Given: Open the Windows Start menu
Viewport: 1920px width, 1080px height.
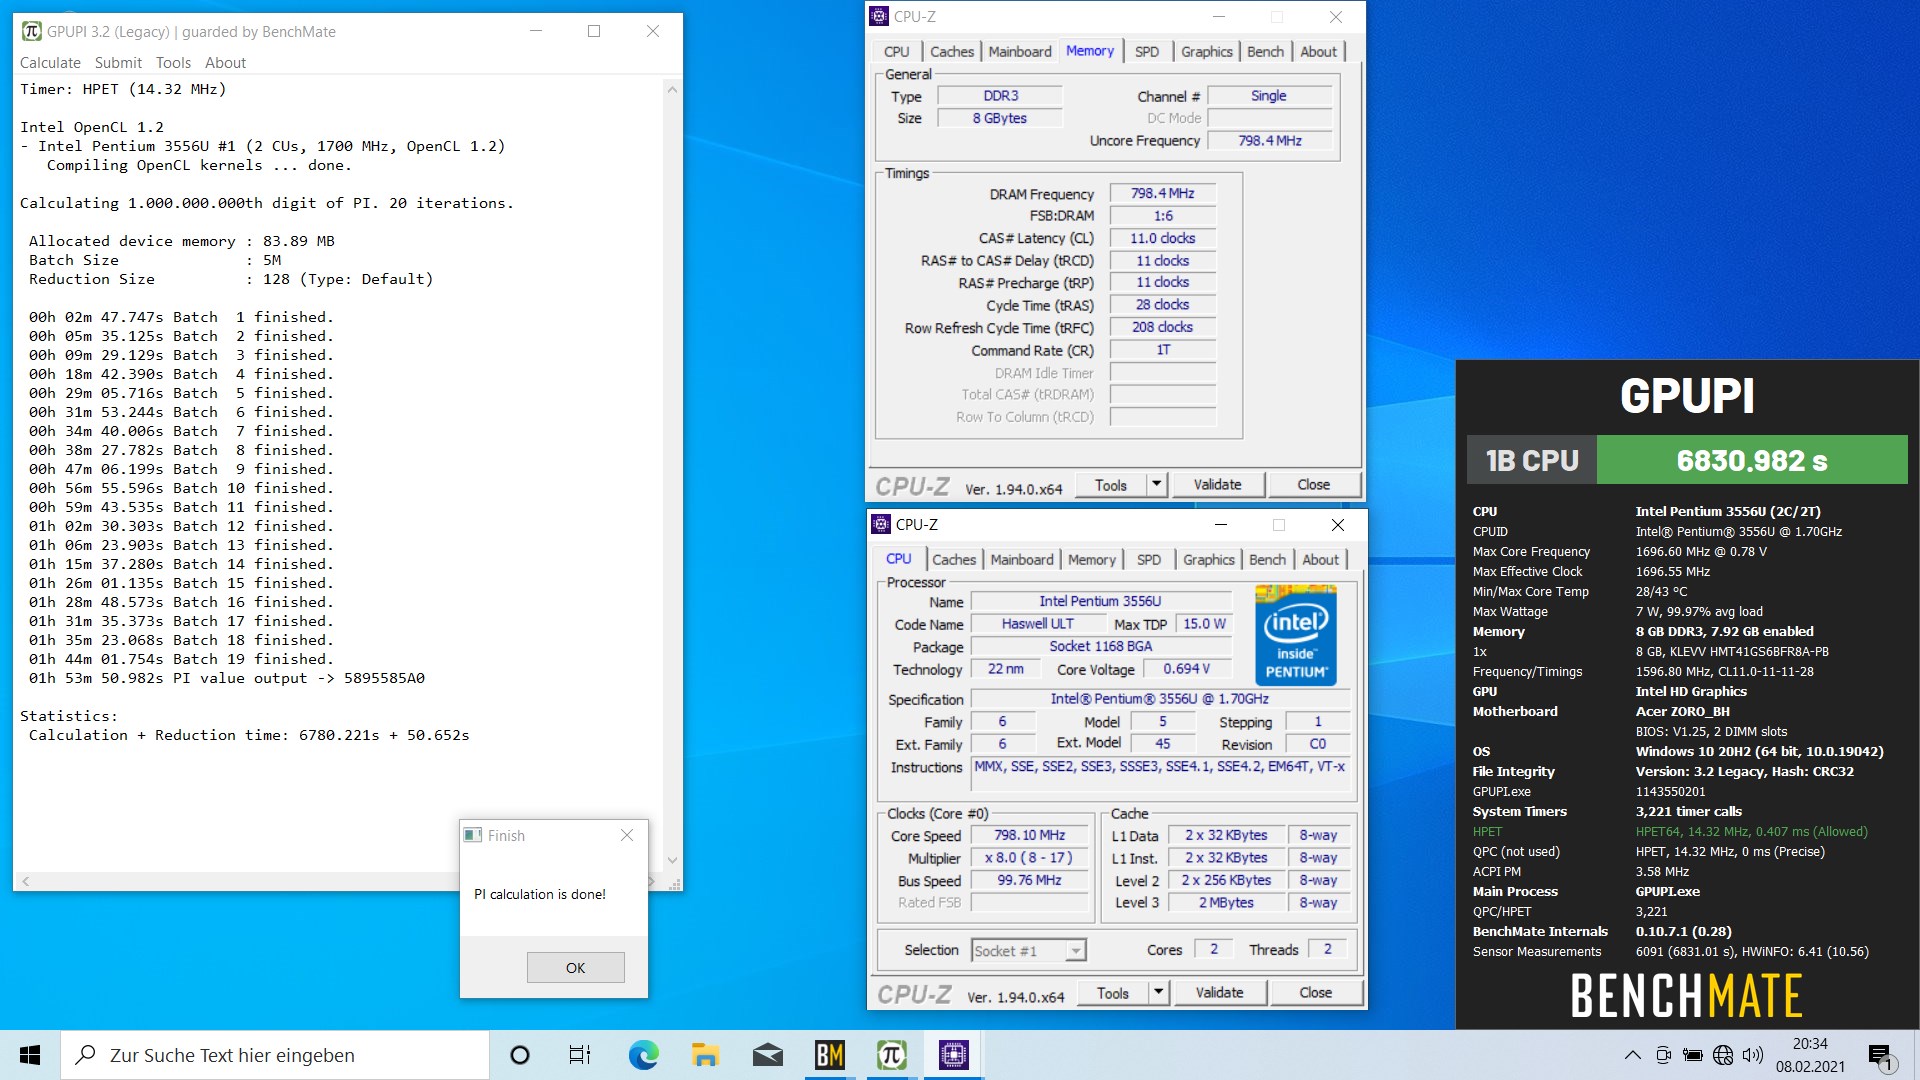Looking at the screenshot, I should (x=30, y=1055).
